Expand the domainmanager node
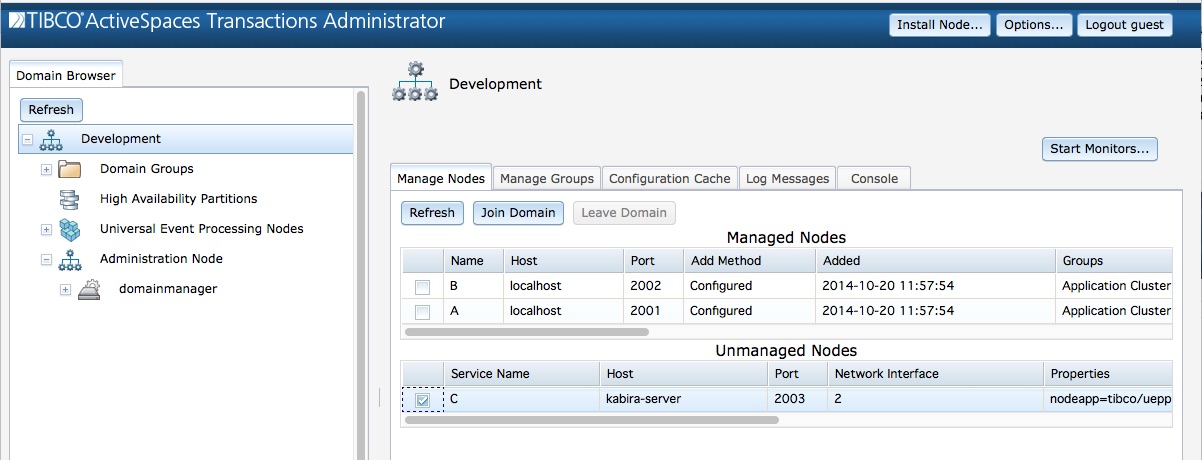Screen dimensions: 1202x460 click(65, 289)
